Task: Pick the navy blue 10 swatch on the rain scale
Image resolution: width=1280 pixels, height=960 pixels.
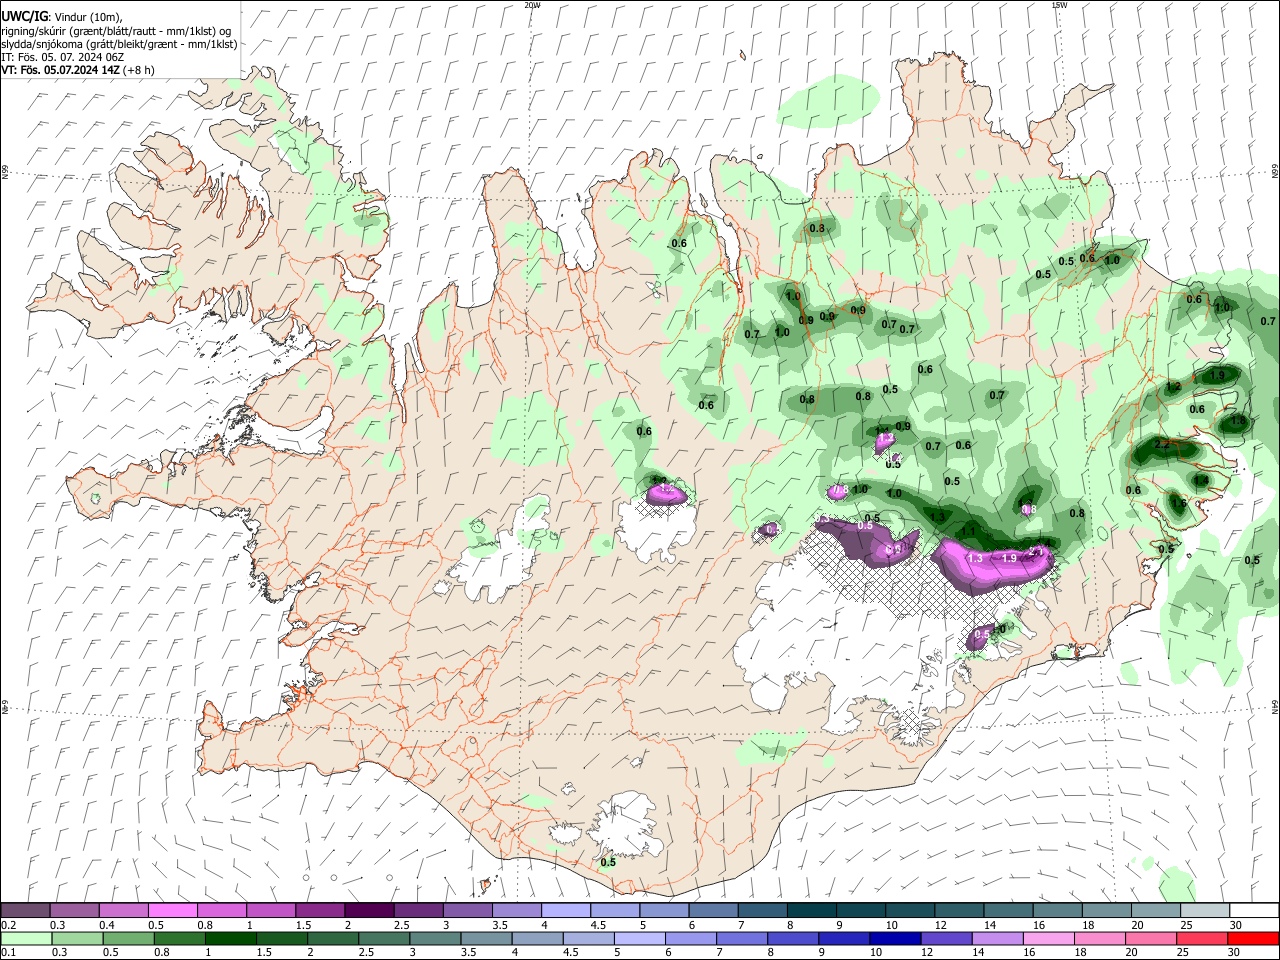Action: 895,938
